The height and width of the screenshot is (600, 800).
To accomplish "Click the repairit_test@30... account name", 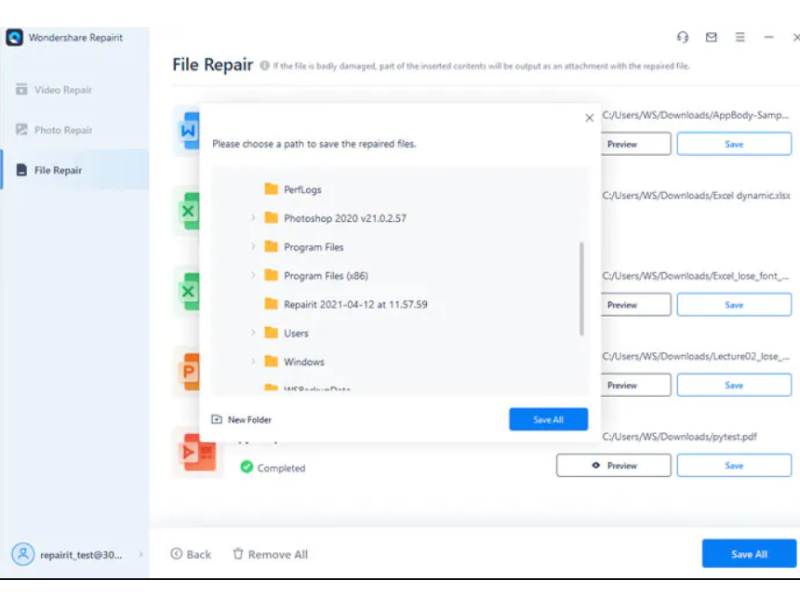I will click(81, 555).
